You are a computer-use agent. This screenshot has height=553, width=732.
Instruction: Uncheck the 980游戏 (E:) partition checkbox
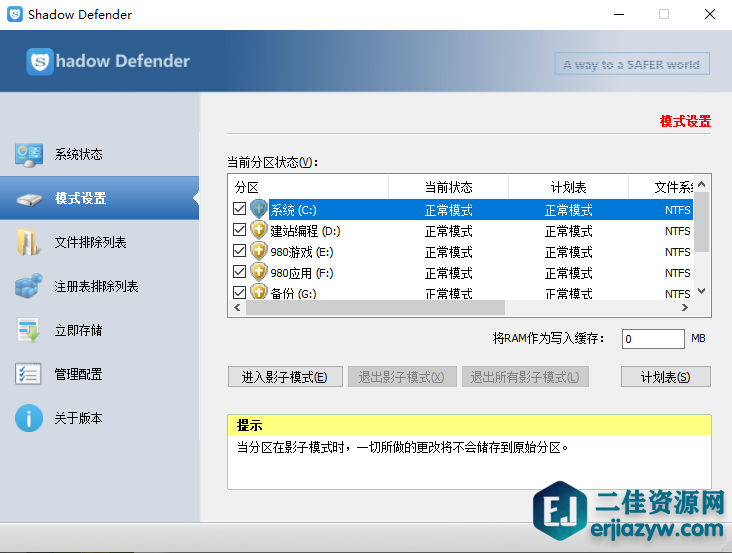(x=239, y=251)
